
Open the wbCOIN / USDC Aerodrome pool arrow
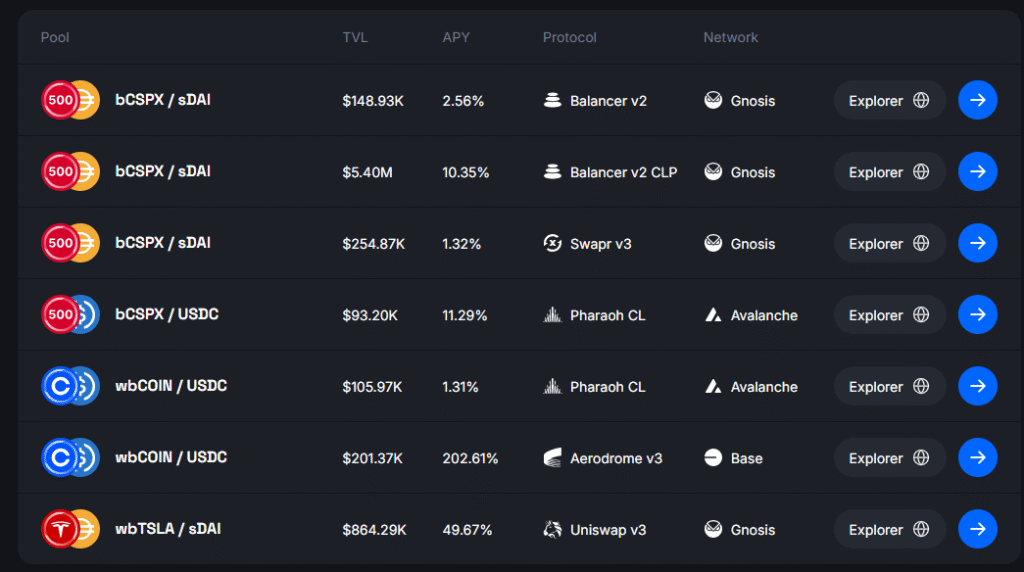point(977,458)
